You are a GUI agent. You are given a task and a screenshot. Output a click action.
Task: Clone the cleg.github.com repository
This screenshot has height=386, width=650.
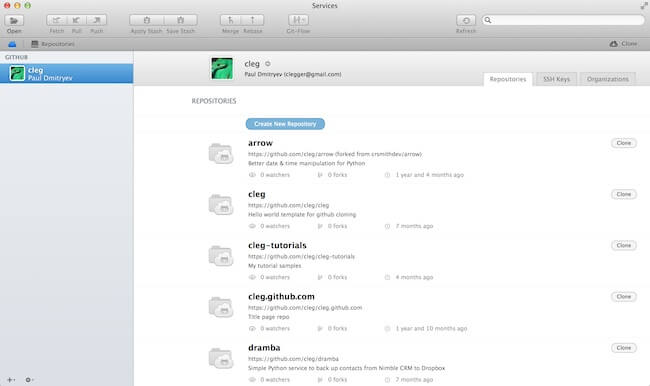[x=623, y=297]
